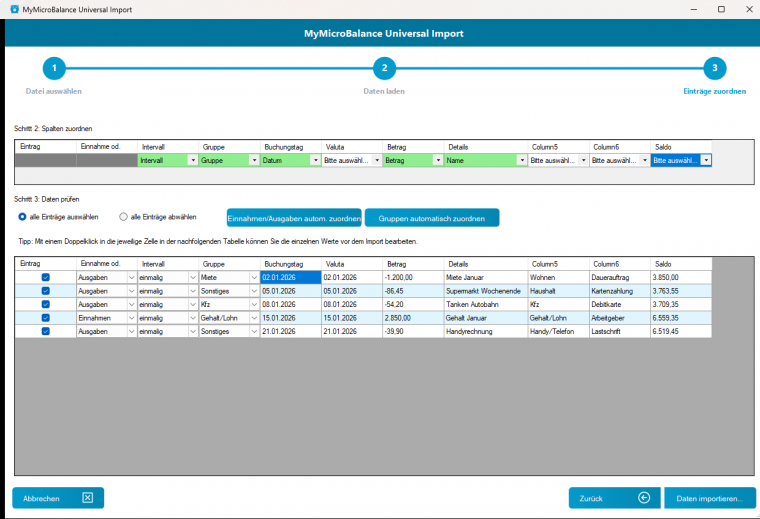The image size is (760, 519).
Task: Click the Column6 cell 'Lastschrift'
Action: coord(619,331)
